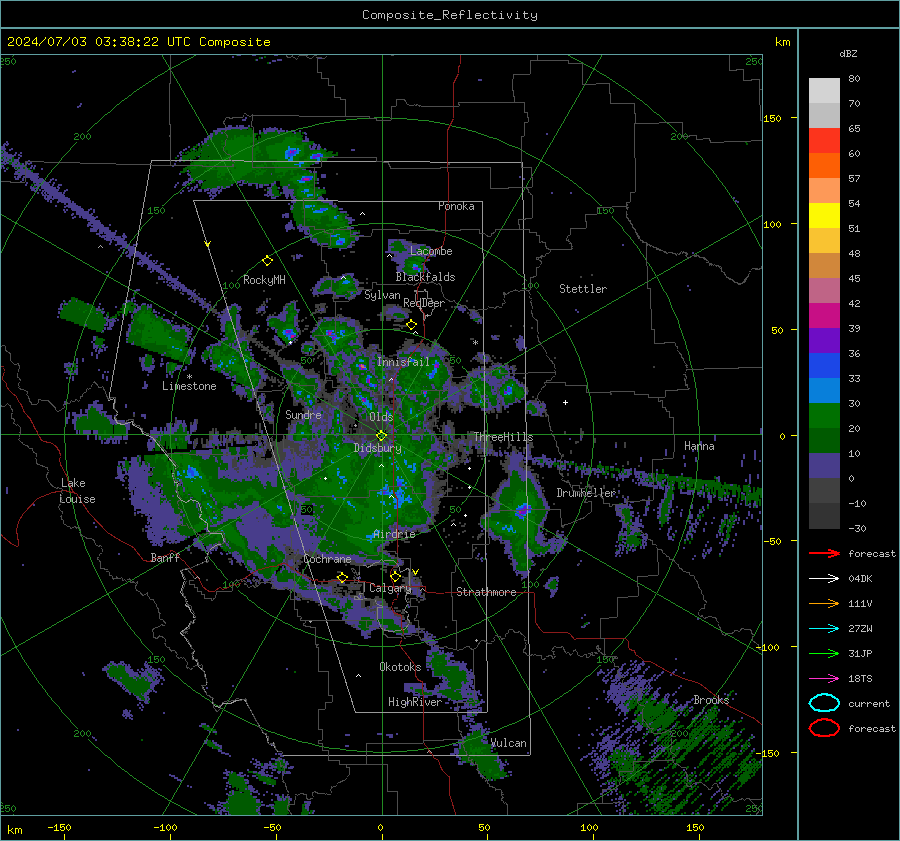Image resolution: width=900 pixels, height=841 pixels.
Task: Click the current legend label
Action: click(869, 703)
